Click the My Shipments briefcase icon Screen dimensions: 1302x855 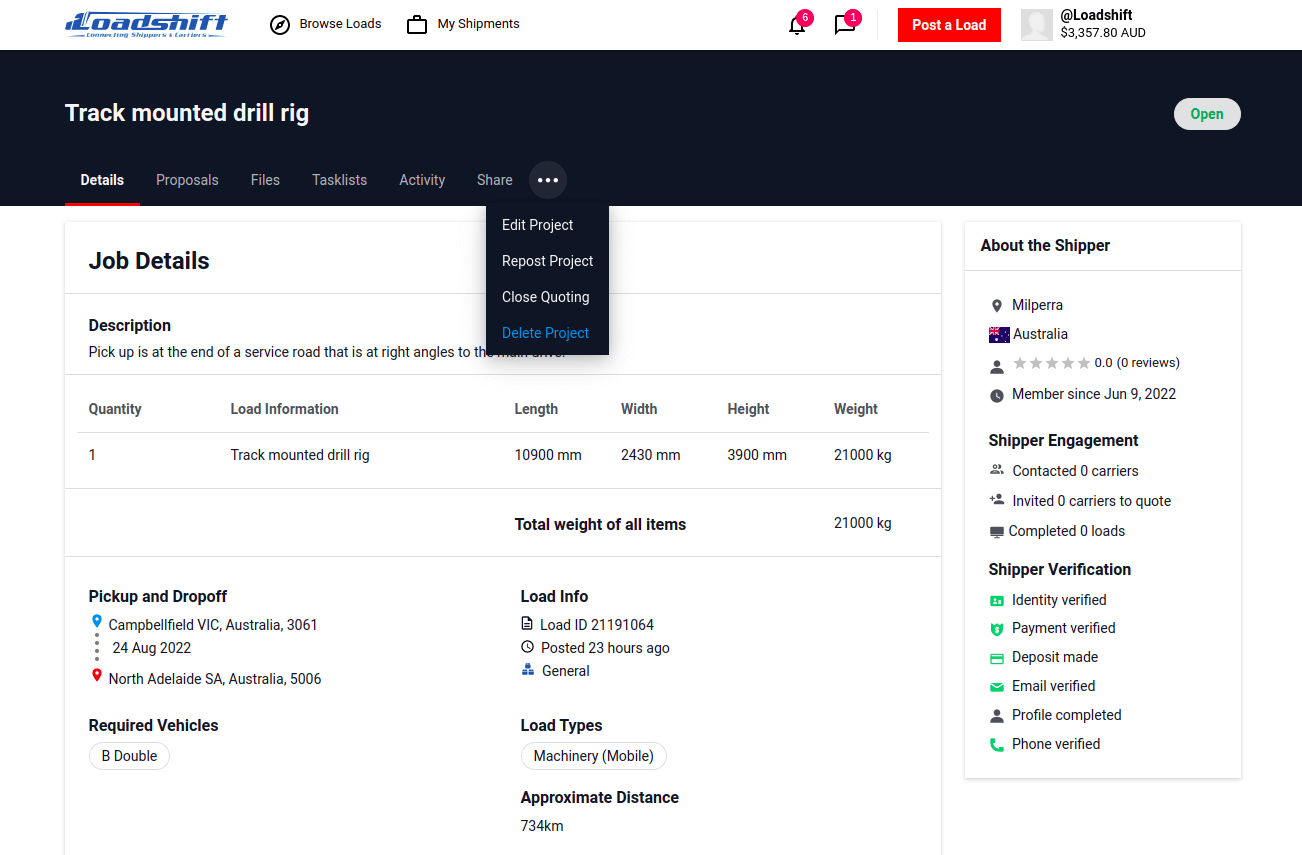(416, 23)
